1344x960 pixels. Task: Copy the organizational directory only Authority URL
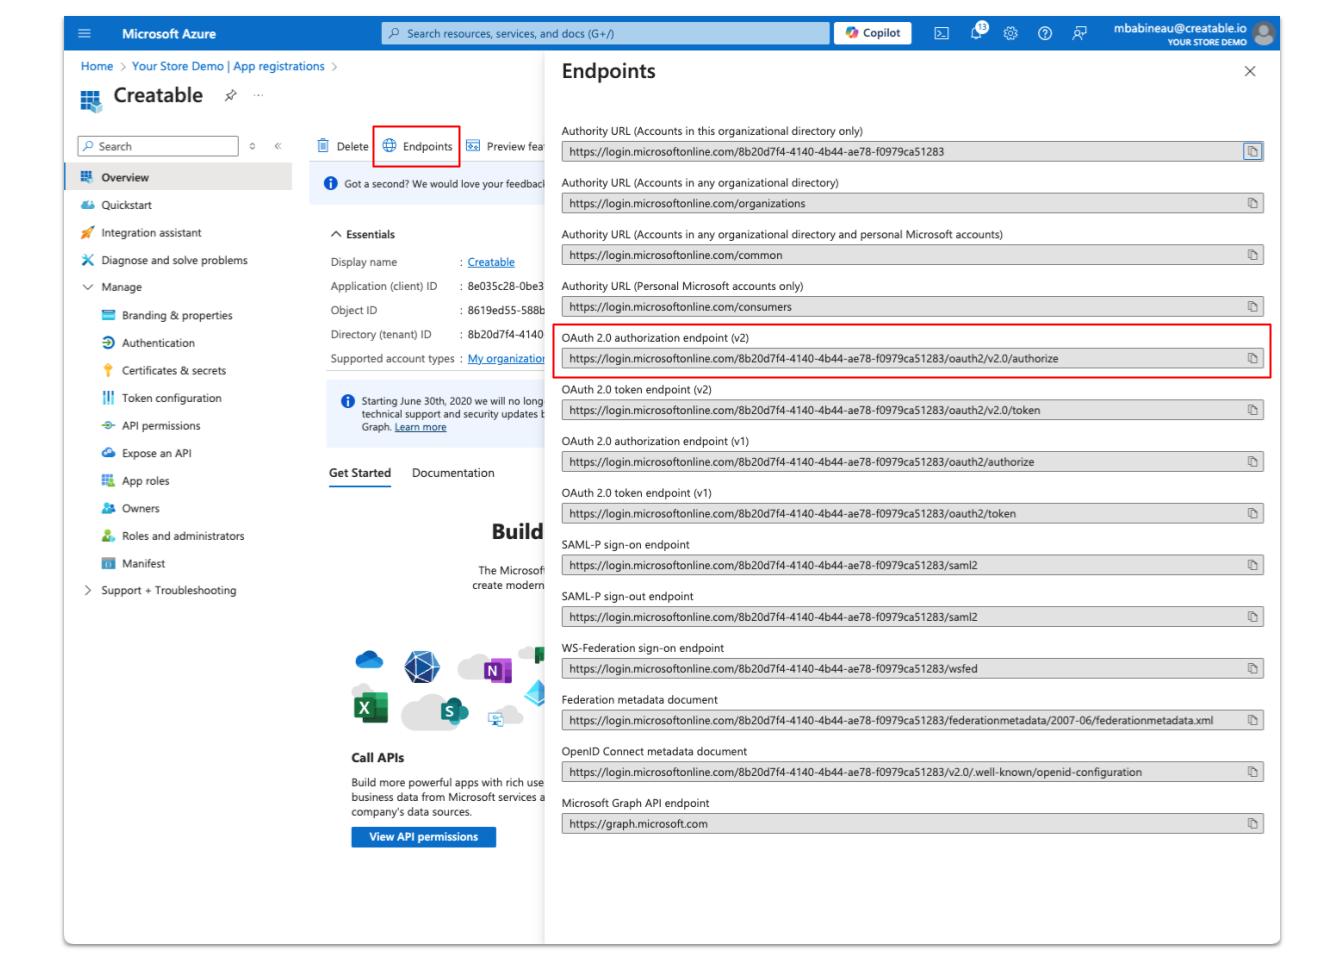click(1252, 152)
